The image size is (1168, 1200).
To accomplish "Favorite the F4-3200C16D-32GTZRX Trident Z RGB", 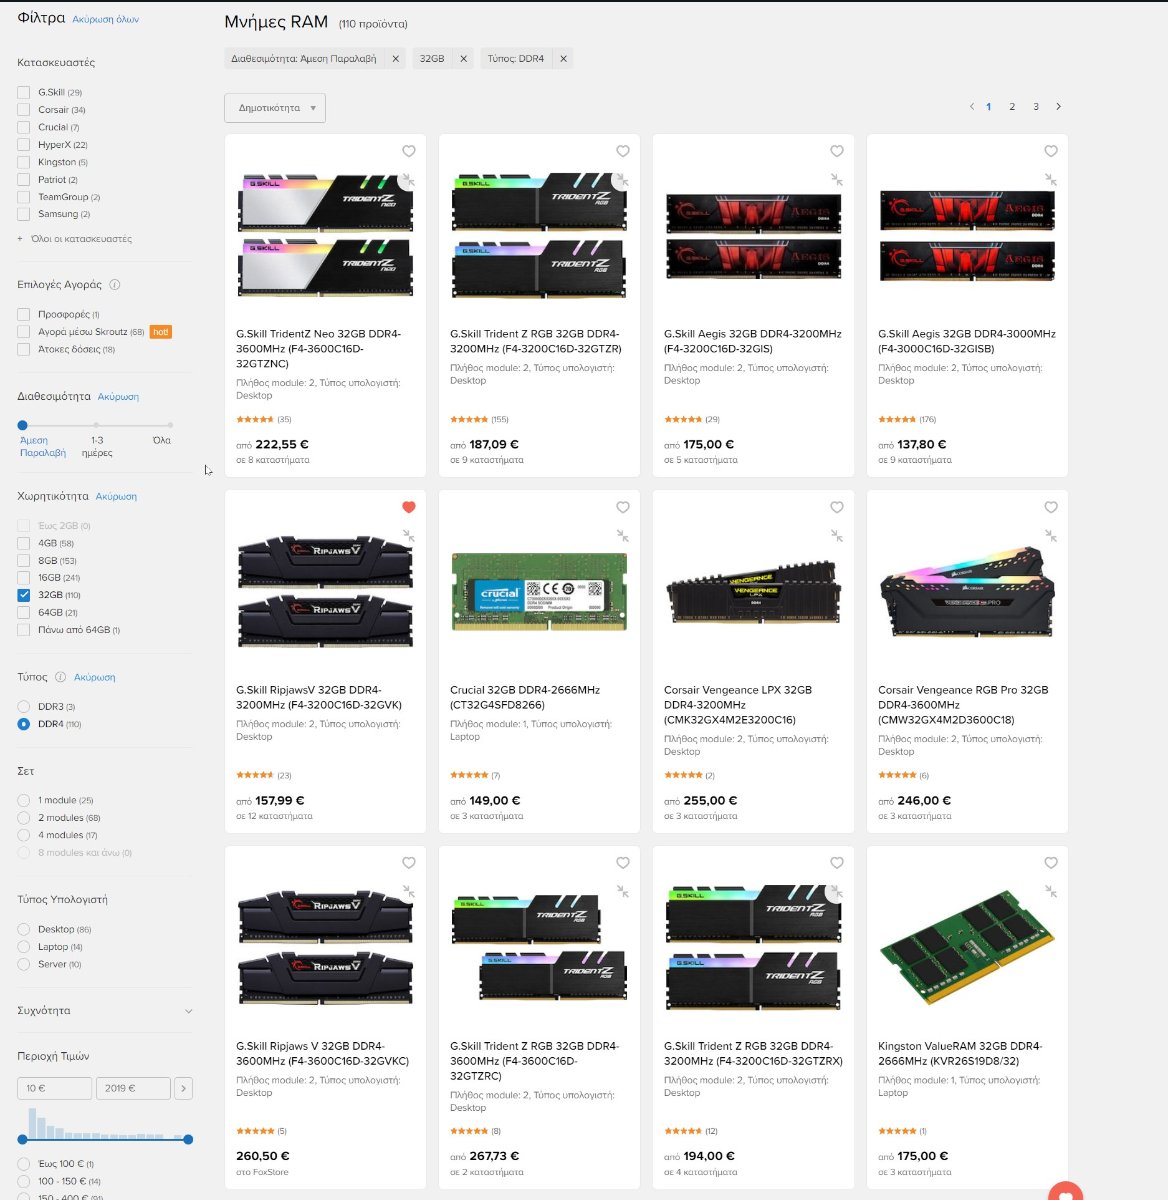I will point(837,863).
